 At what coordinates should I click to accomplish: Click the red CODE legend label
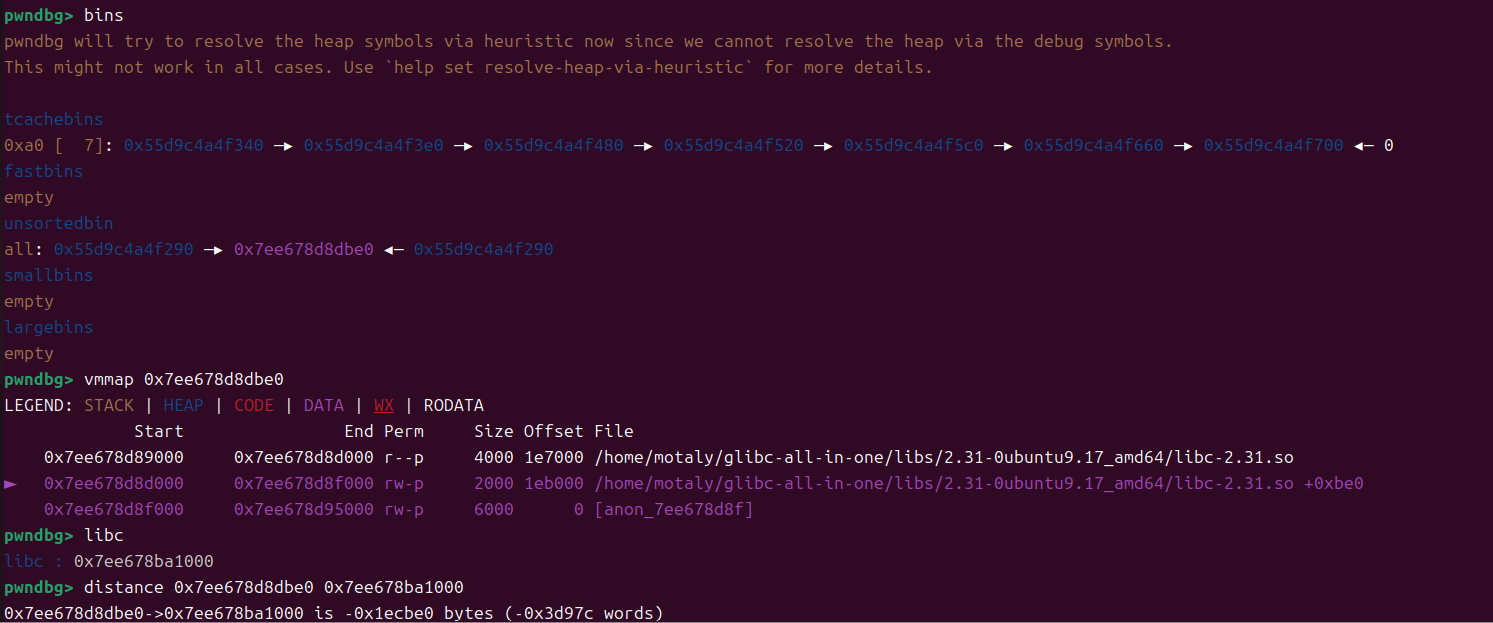(x=254, y=406)
